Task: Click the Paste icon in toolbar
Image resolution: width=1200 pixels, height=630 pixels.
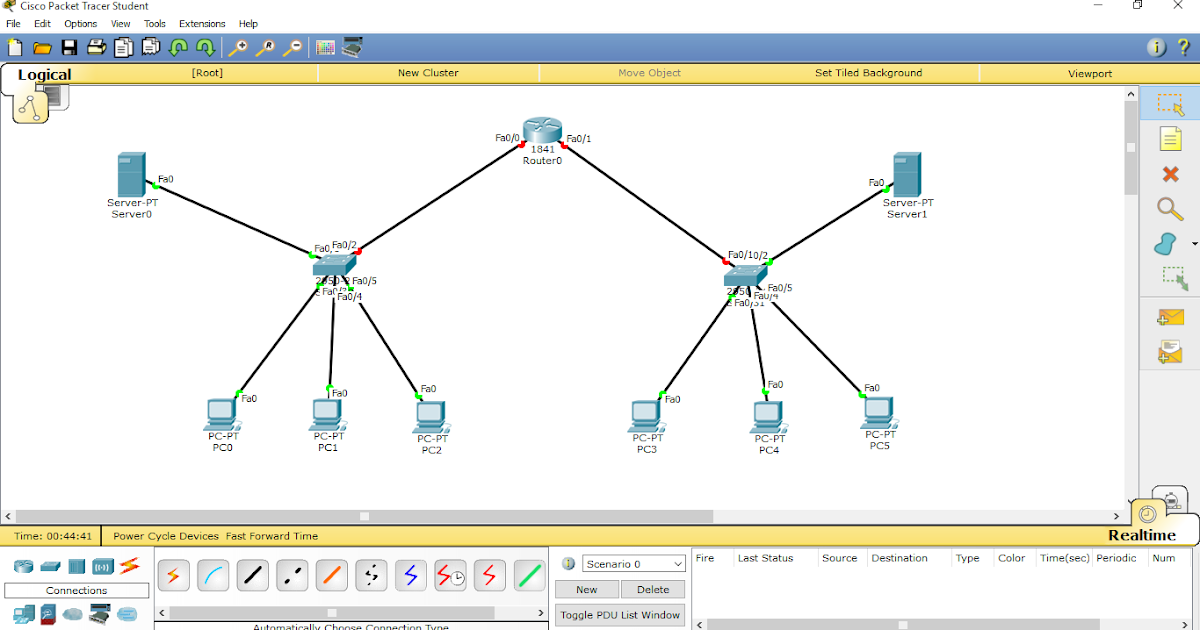Action: click(151, 47)
